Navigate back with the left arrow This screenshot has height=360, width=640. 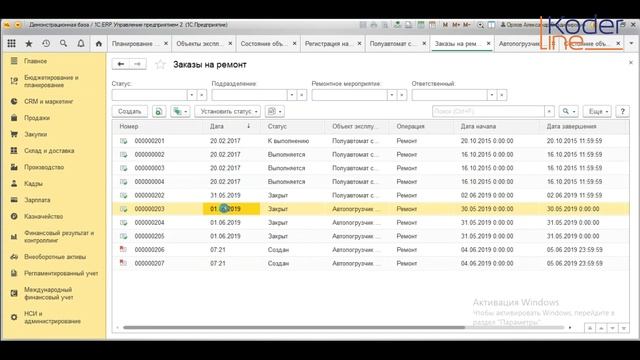pos(121,64)
